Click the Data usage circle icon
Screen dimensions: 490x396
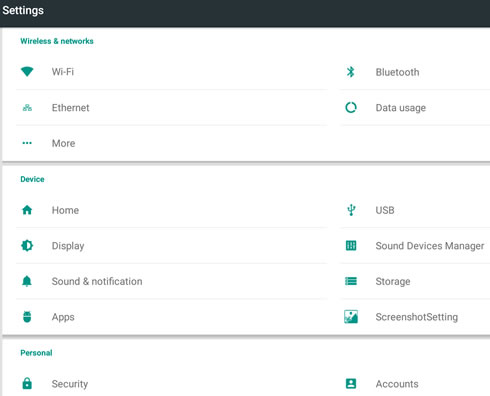point(351,108)
